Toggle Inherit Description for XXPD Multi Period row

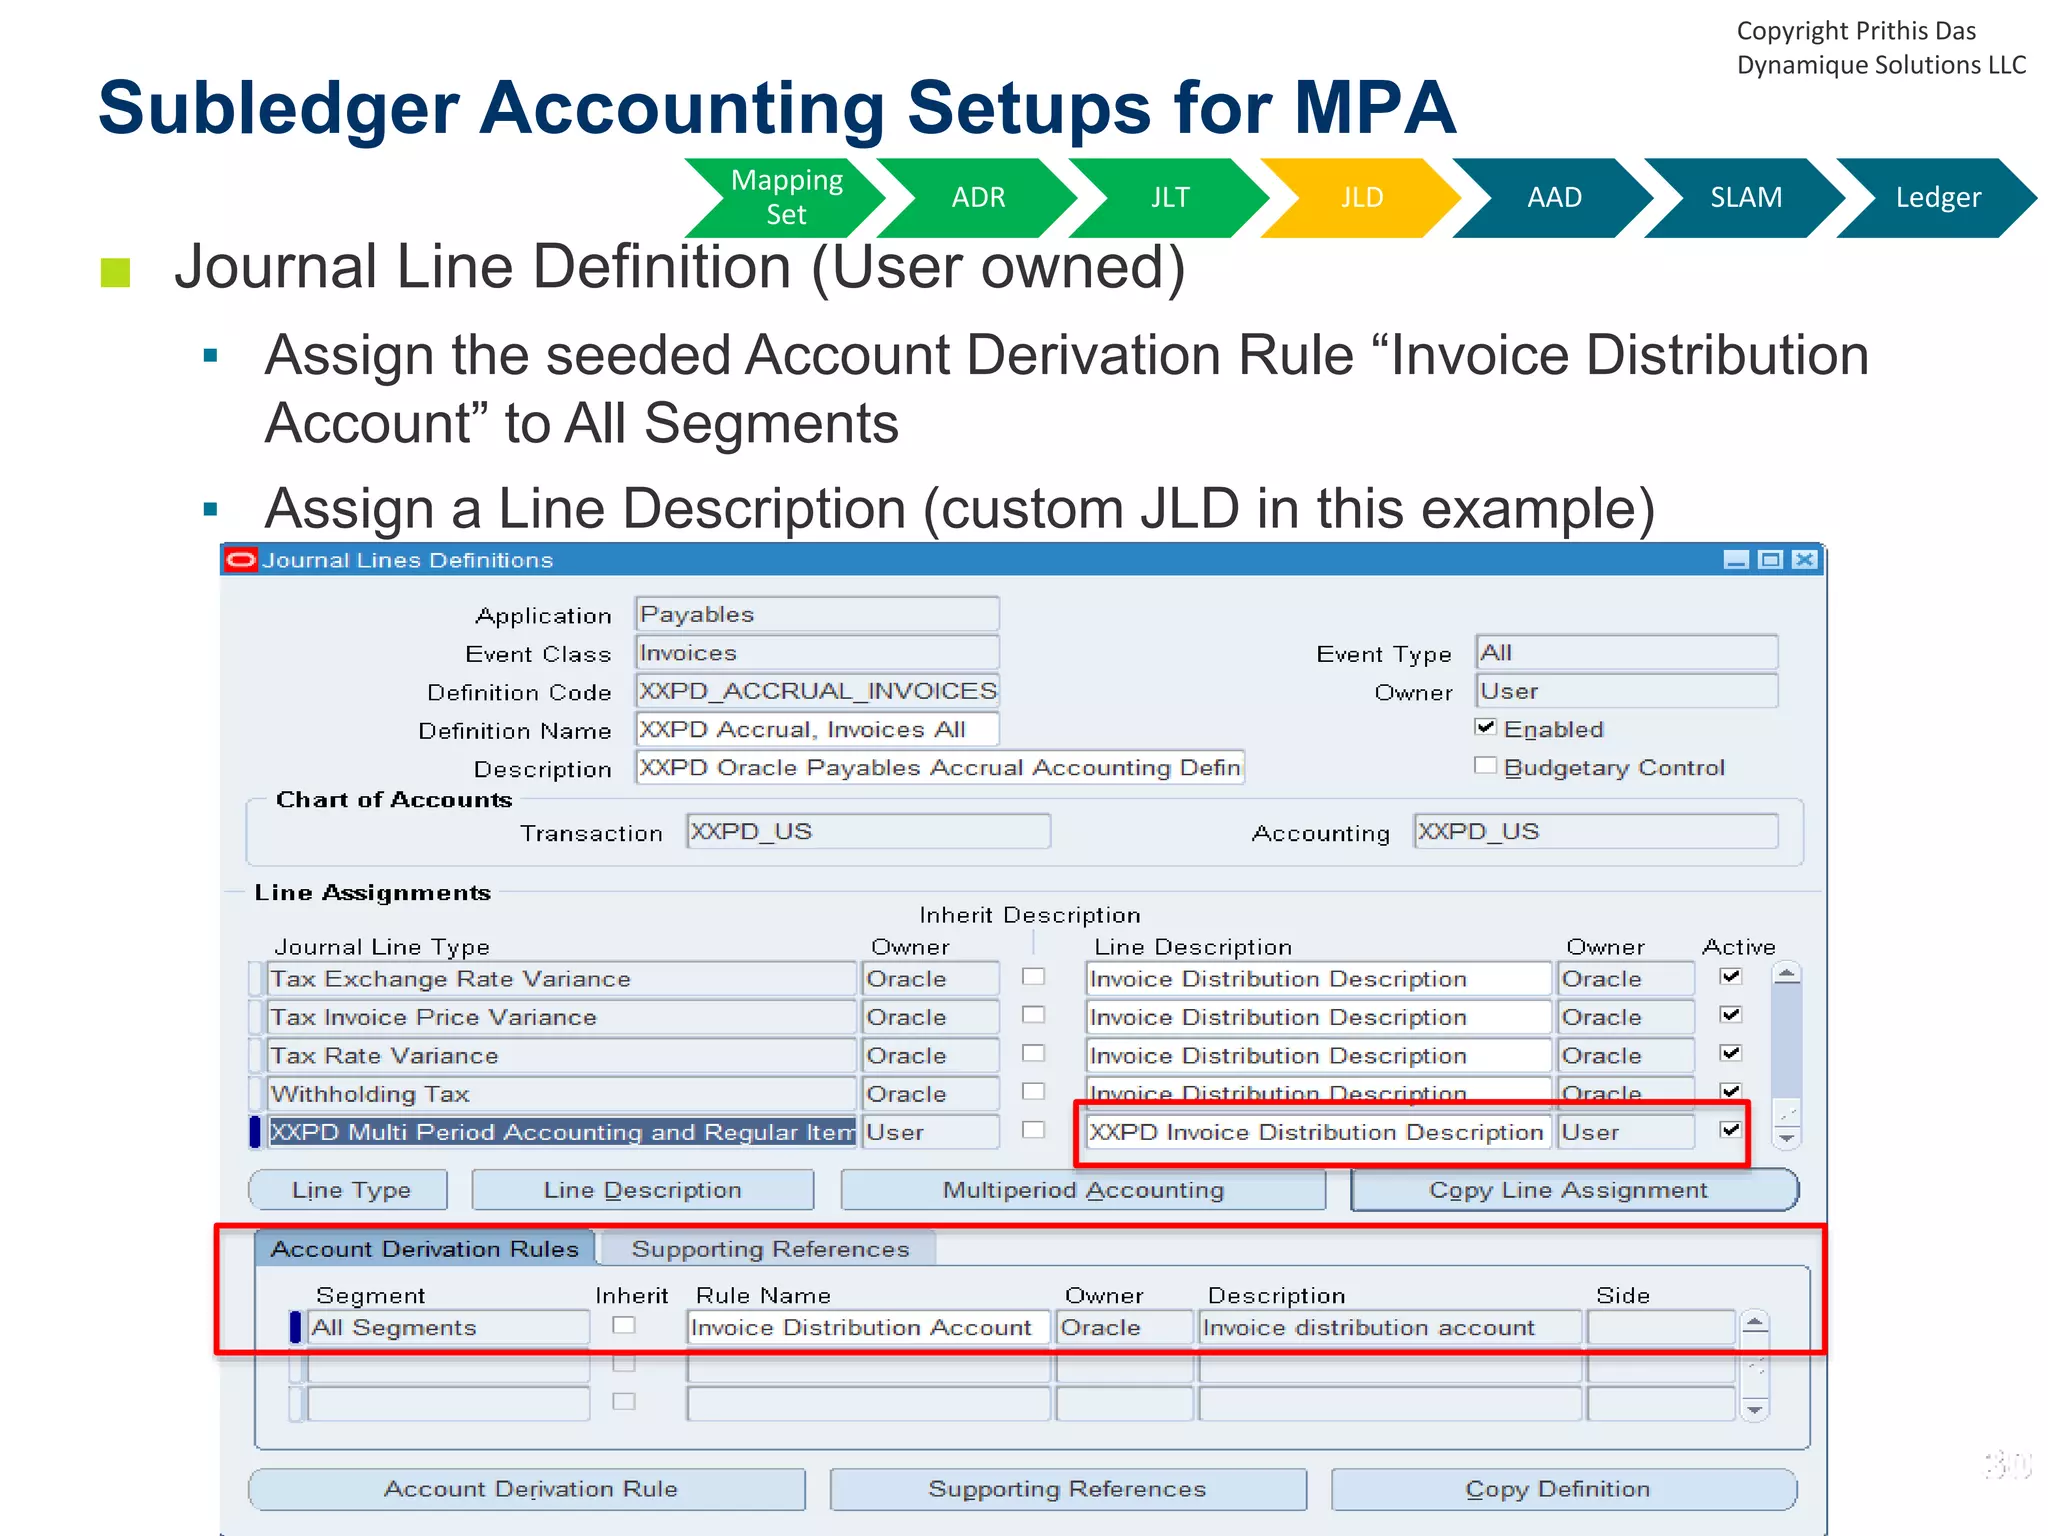[1034, 1129]
